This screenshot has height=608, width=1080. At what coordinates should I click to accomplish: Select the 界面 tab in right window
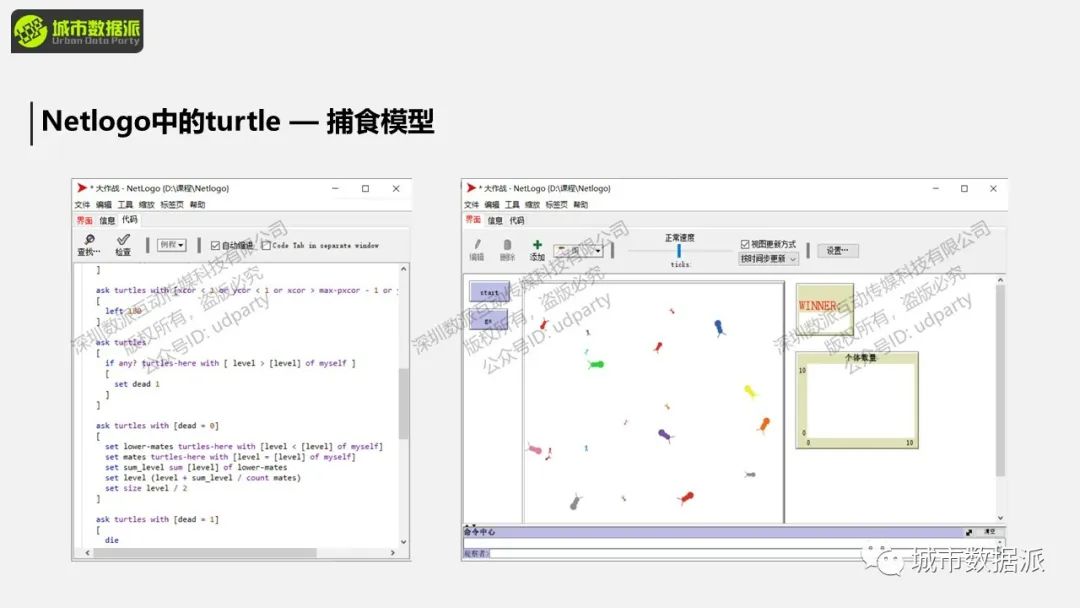click(x=473, y=220)
